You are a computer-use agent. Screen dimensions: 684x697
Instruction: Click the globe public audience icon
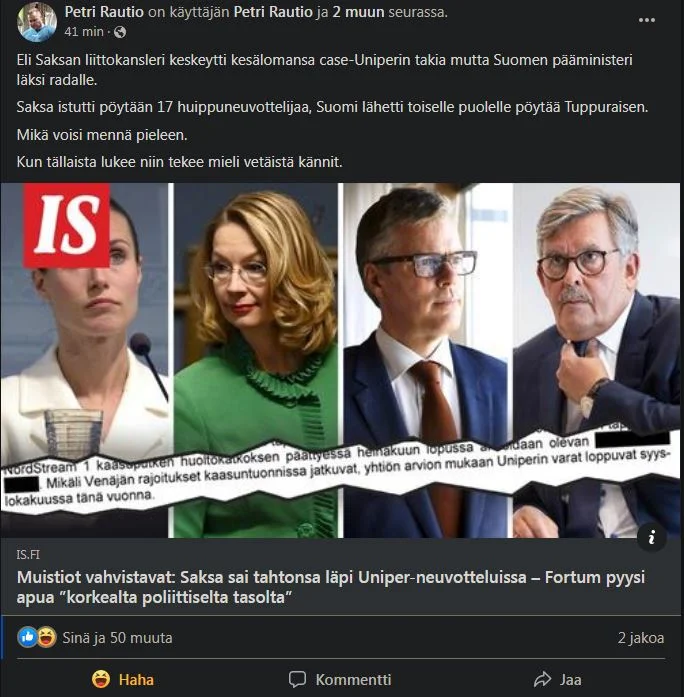point(120,31)
